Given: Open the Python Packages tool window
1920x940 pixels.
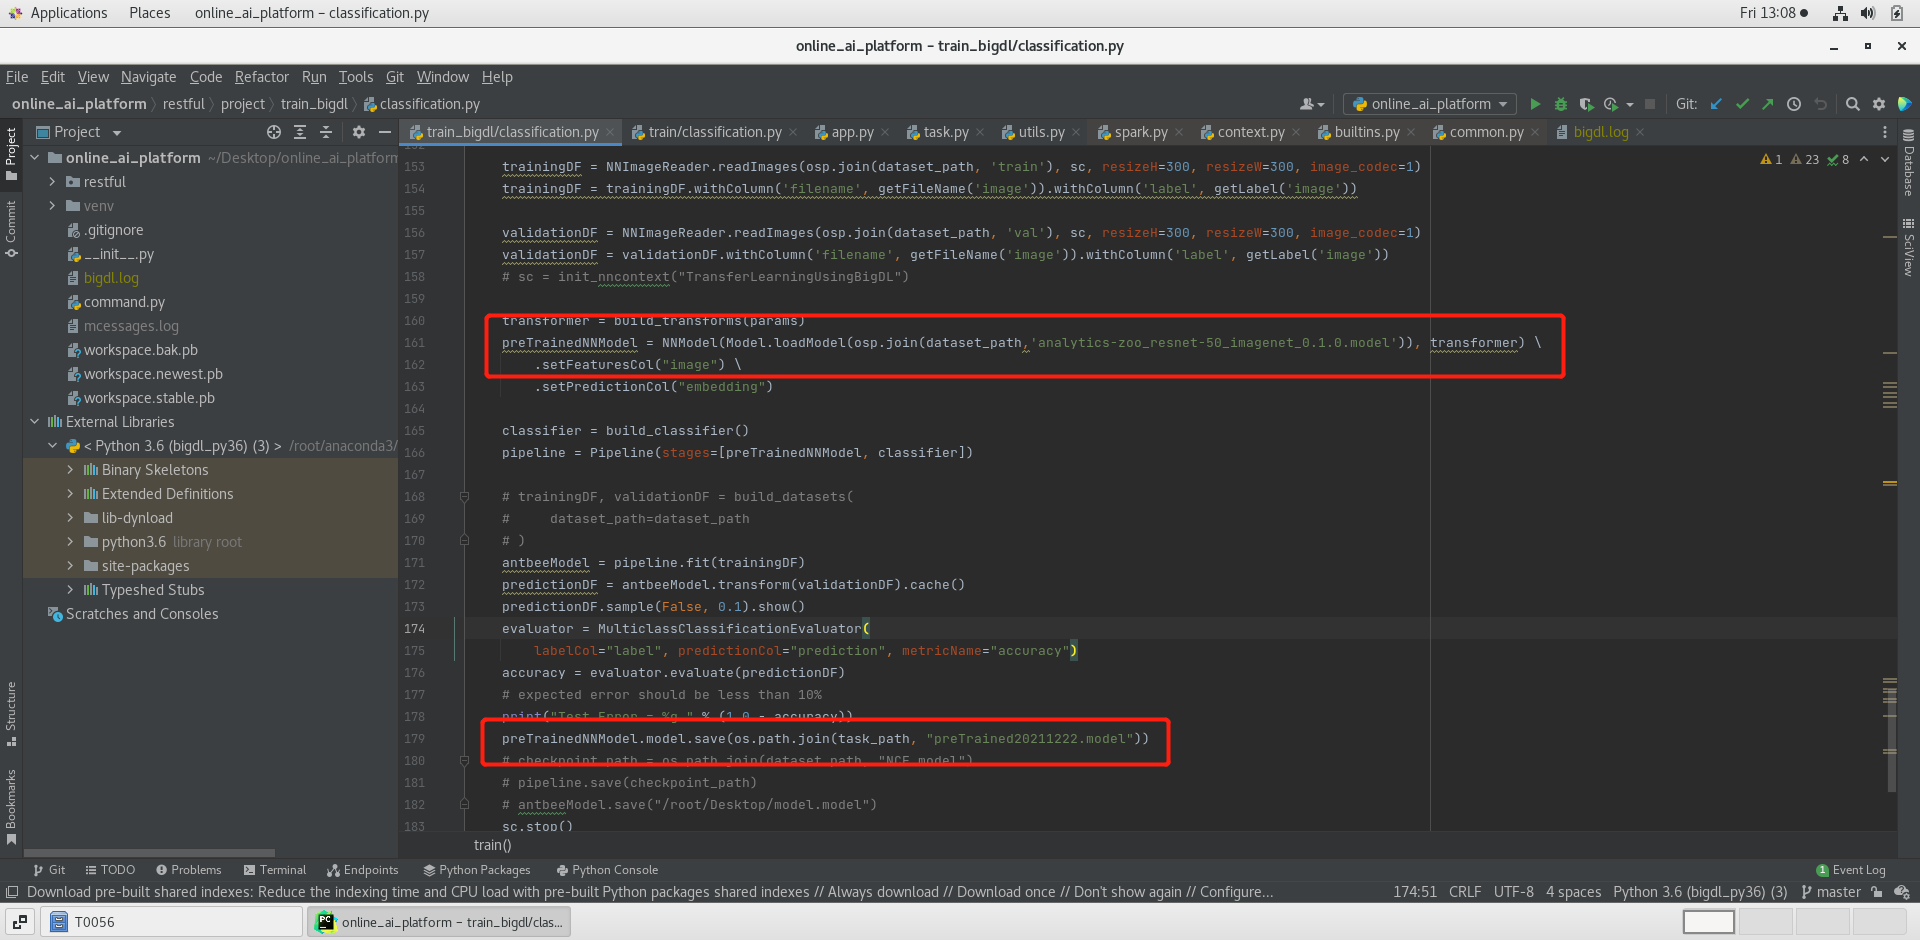Looking at the screenshot, I should [x=477, y=870].
